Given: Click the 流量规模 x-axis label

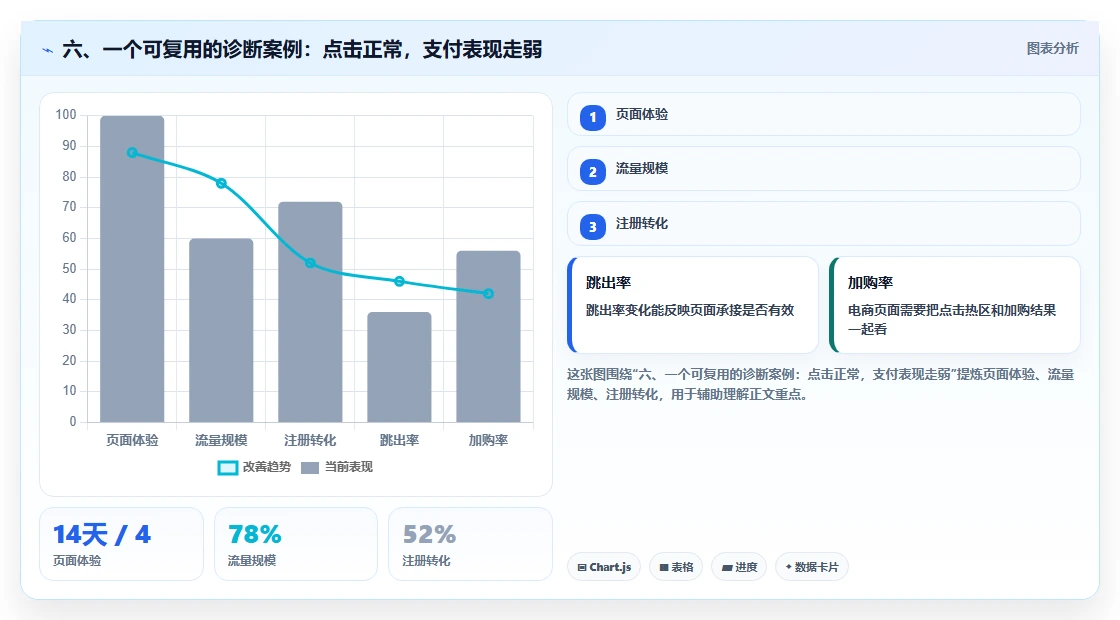Looking at the screenshot, I should tap(221, 441).
